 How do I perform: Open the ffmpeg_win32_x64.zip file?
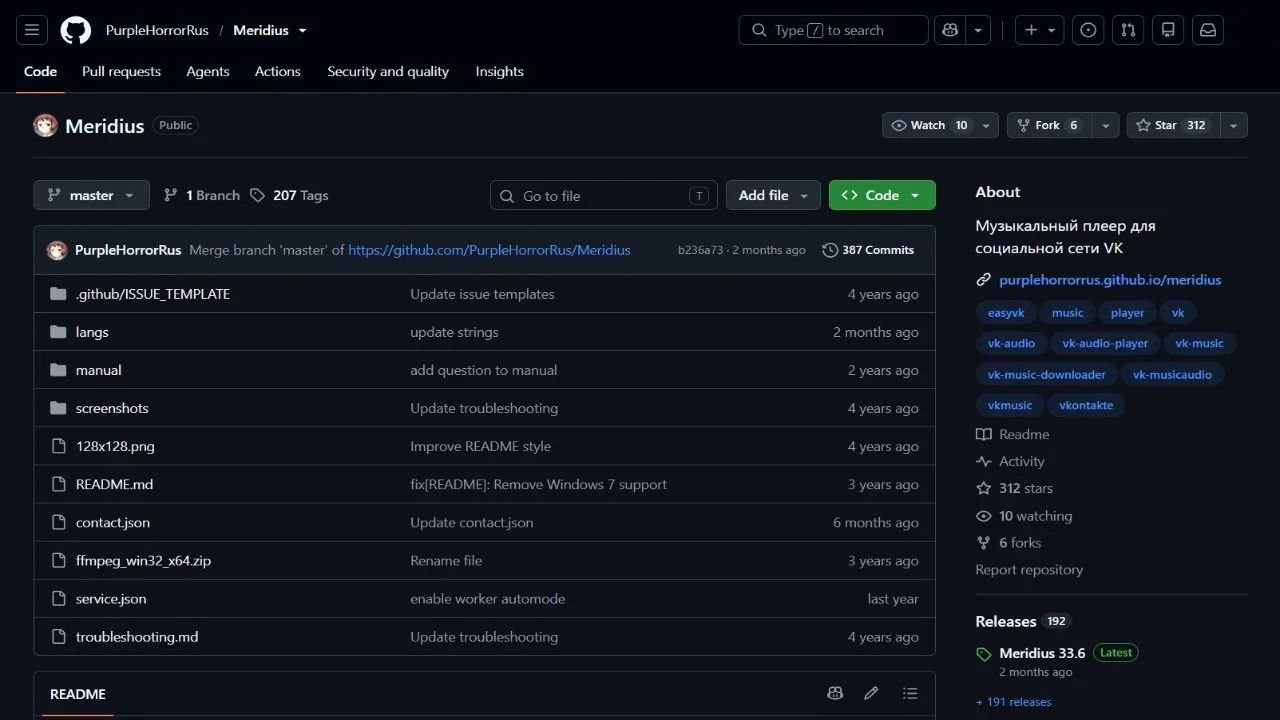144,560
